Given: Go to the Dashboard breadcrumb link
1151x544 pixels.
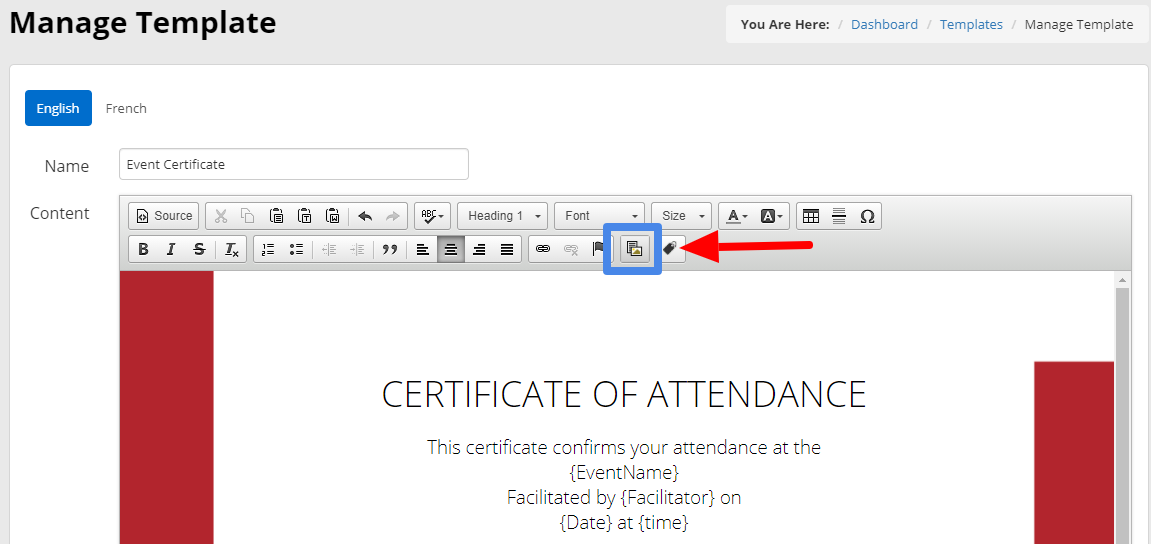Looking at the screenshot, I should [x=884, y=24].
